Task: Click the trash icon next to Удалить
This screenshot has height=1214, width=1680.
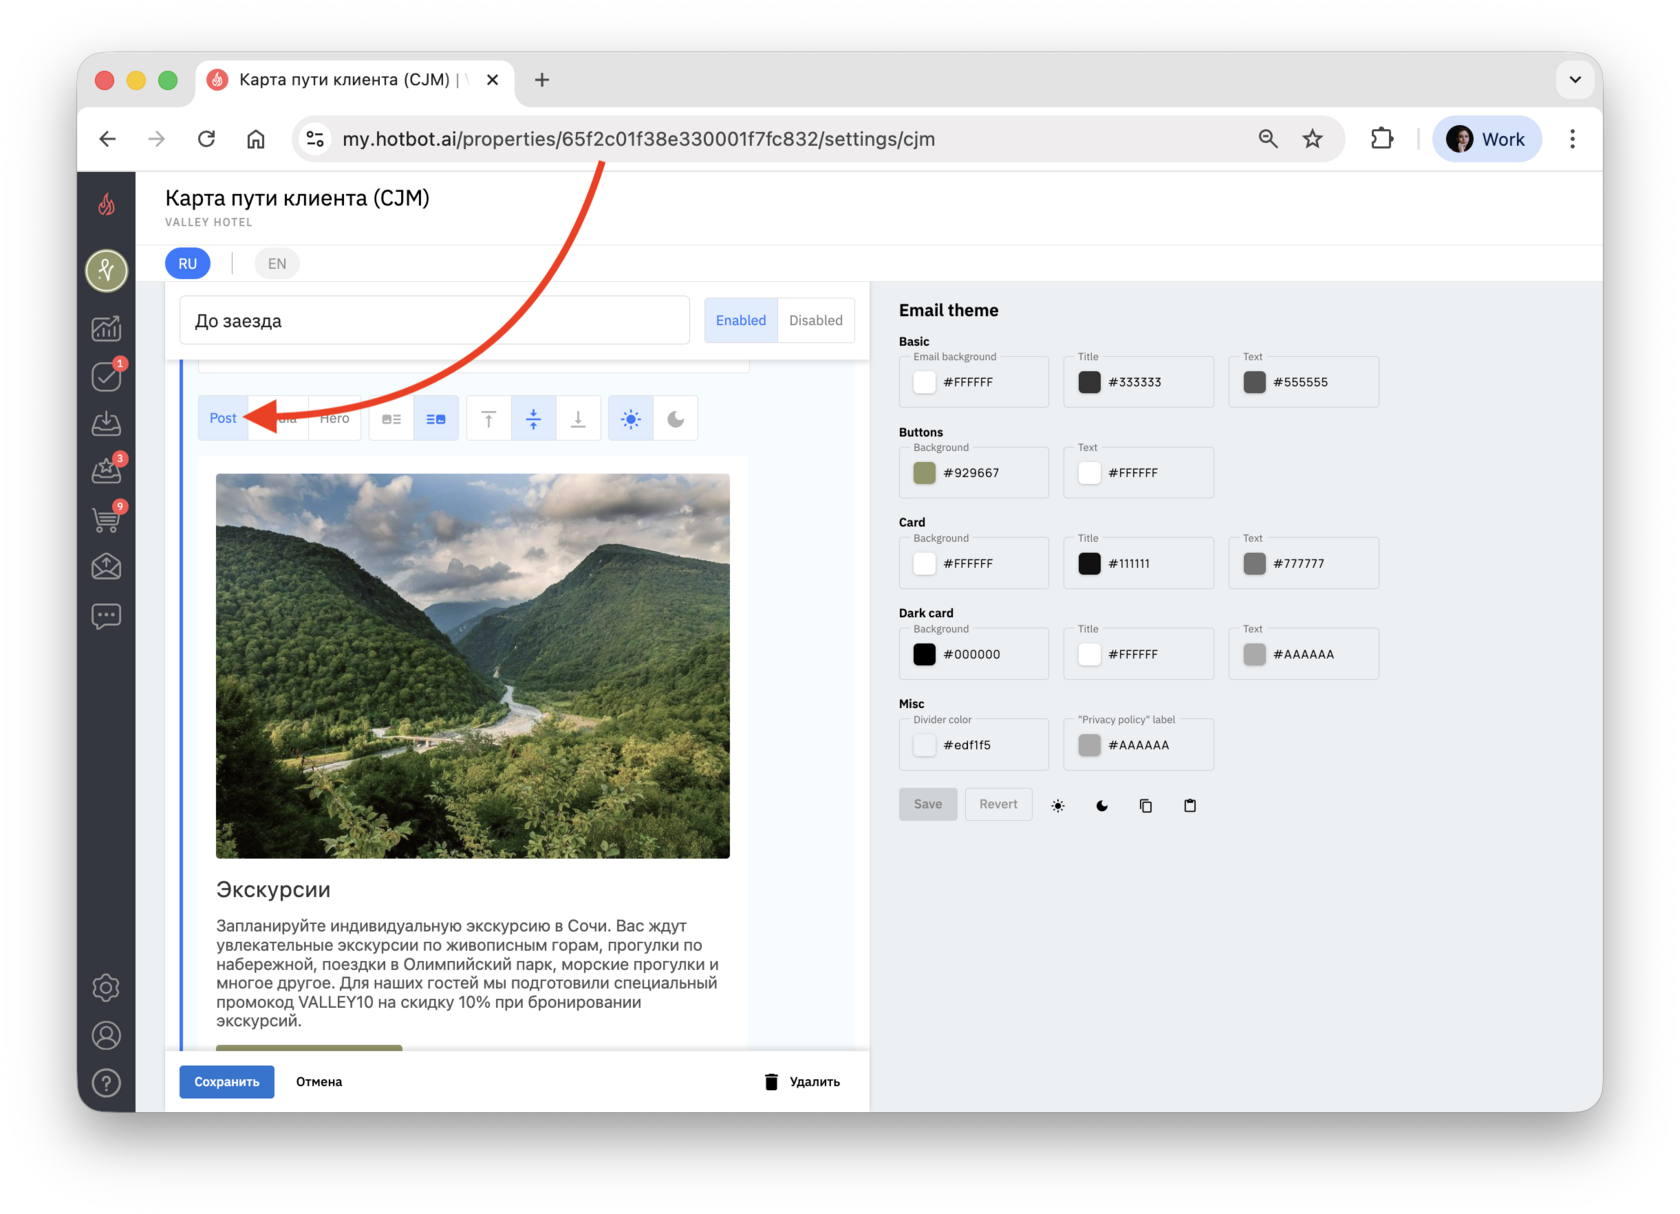Action: pos(771,1082)
